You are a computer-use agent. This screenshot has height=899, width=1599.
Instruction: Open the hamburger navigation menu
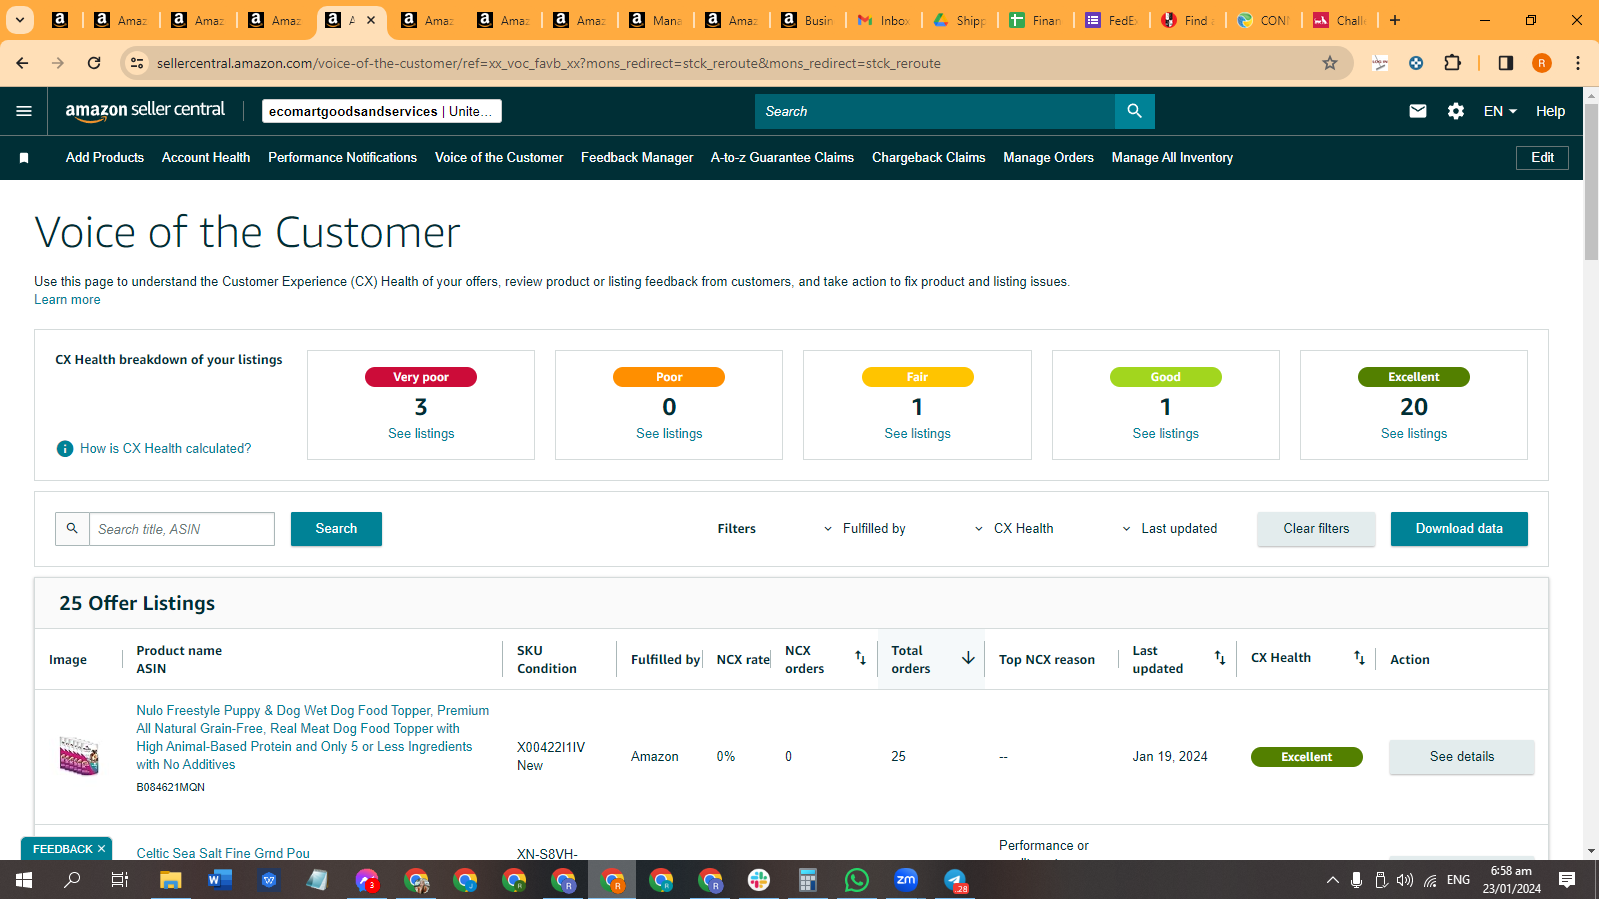(x=24, y=111)
